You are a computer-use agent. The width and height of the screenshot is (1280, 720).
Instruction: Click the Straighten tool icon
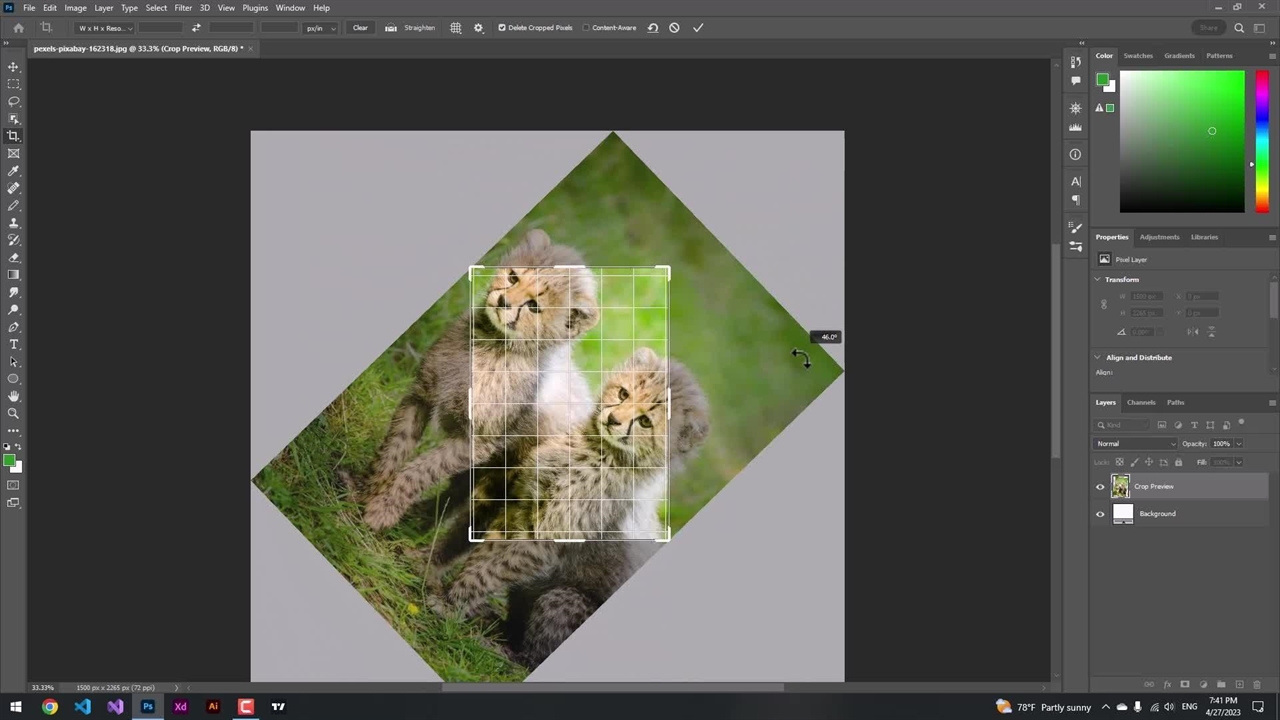[x=391, y=28]
